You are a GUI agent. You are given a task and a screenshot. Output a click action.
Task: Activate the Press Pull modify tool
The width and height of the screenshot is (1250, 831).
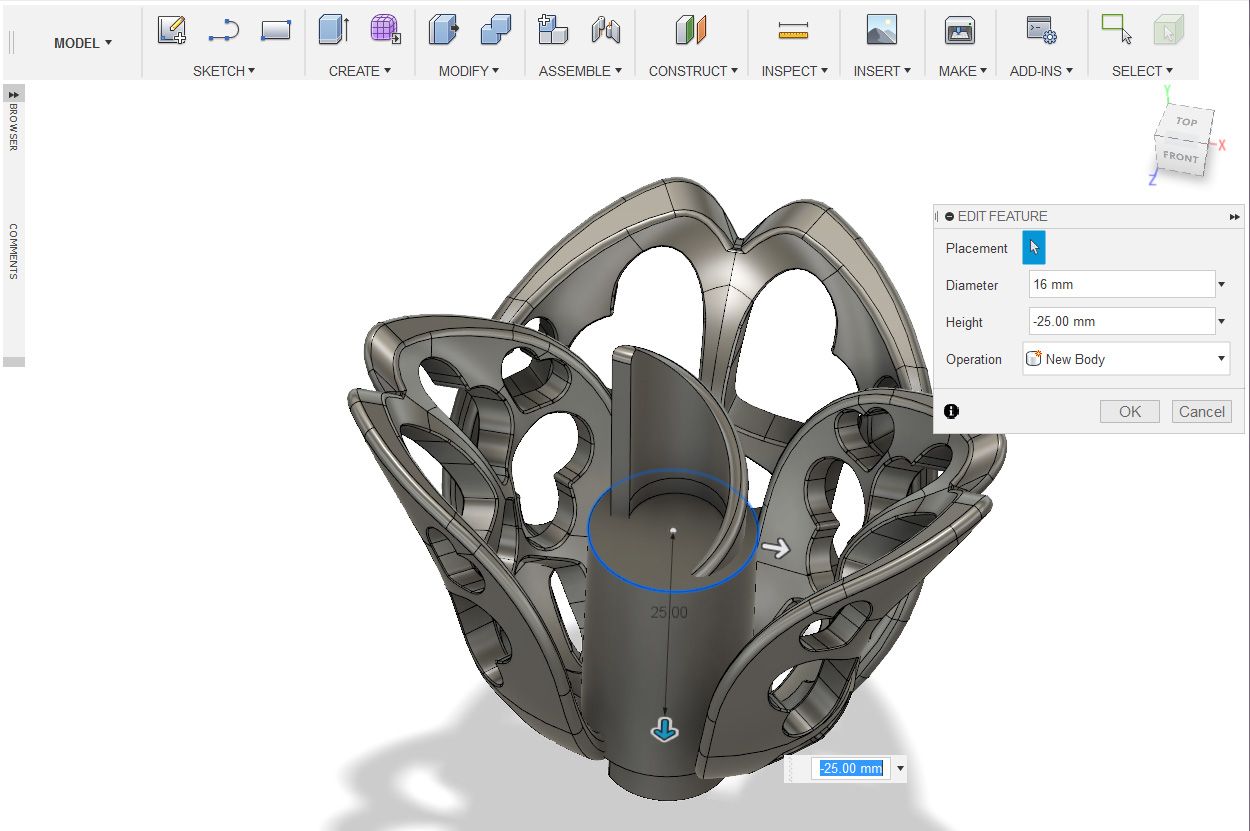click(442, 30)
